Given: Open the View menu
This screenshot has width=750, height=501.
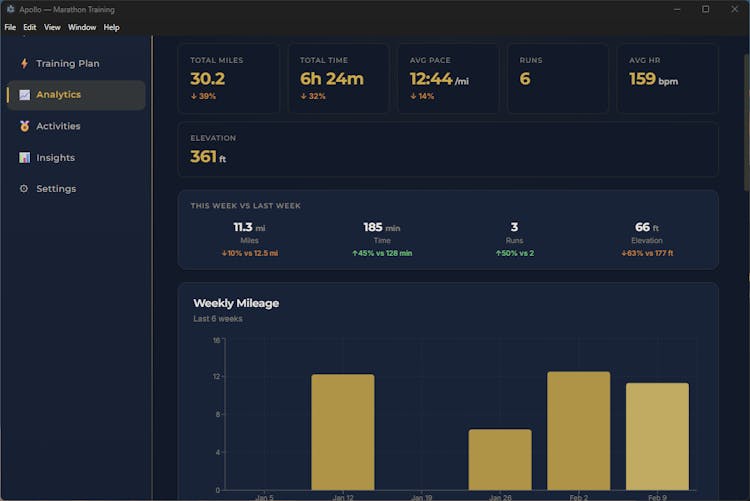Looking at the screenshot, I should [x=52, y=27].
